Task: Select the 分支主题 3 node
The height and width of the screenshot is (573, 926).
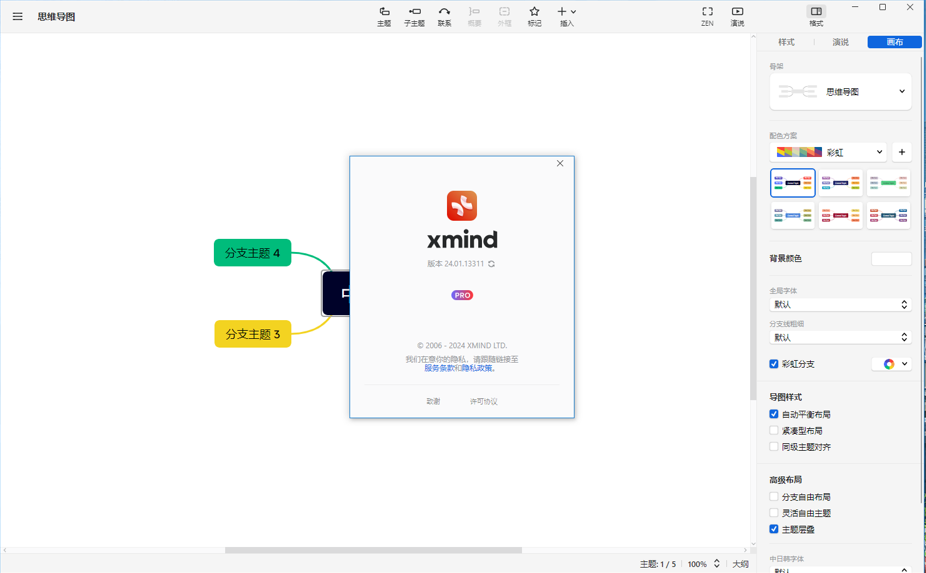Action: (x=252, y=334)
